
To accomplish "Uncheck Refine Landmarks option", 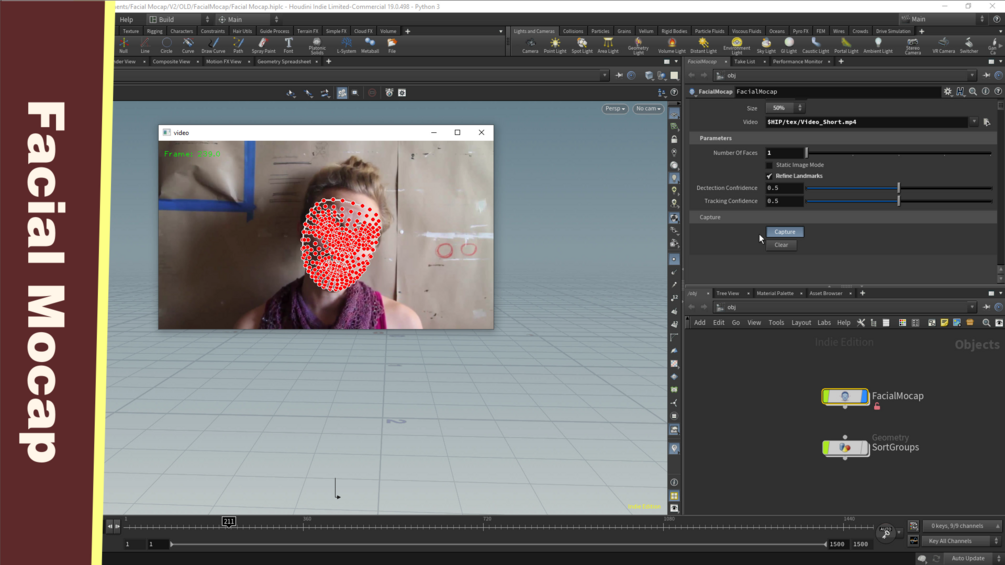I will coord(769,176).
